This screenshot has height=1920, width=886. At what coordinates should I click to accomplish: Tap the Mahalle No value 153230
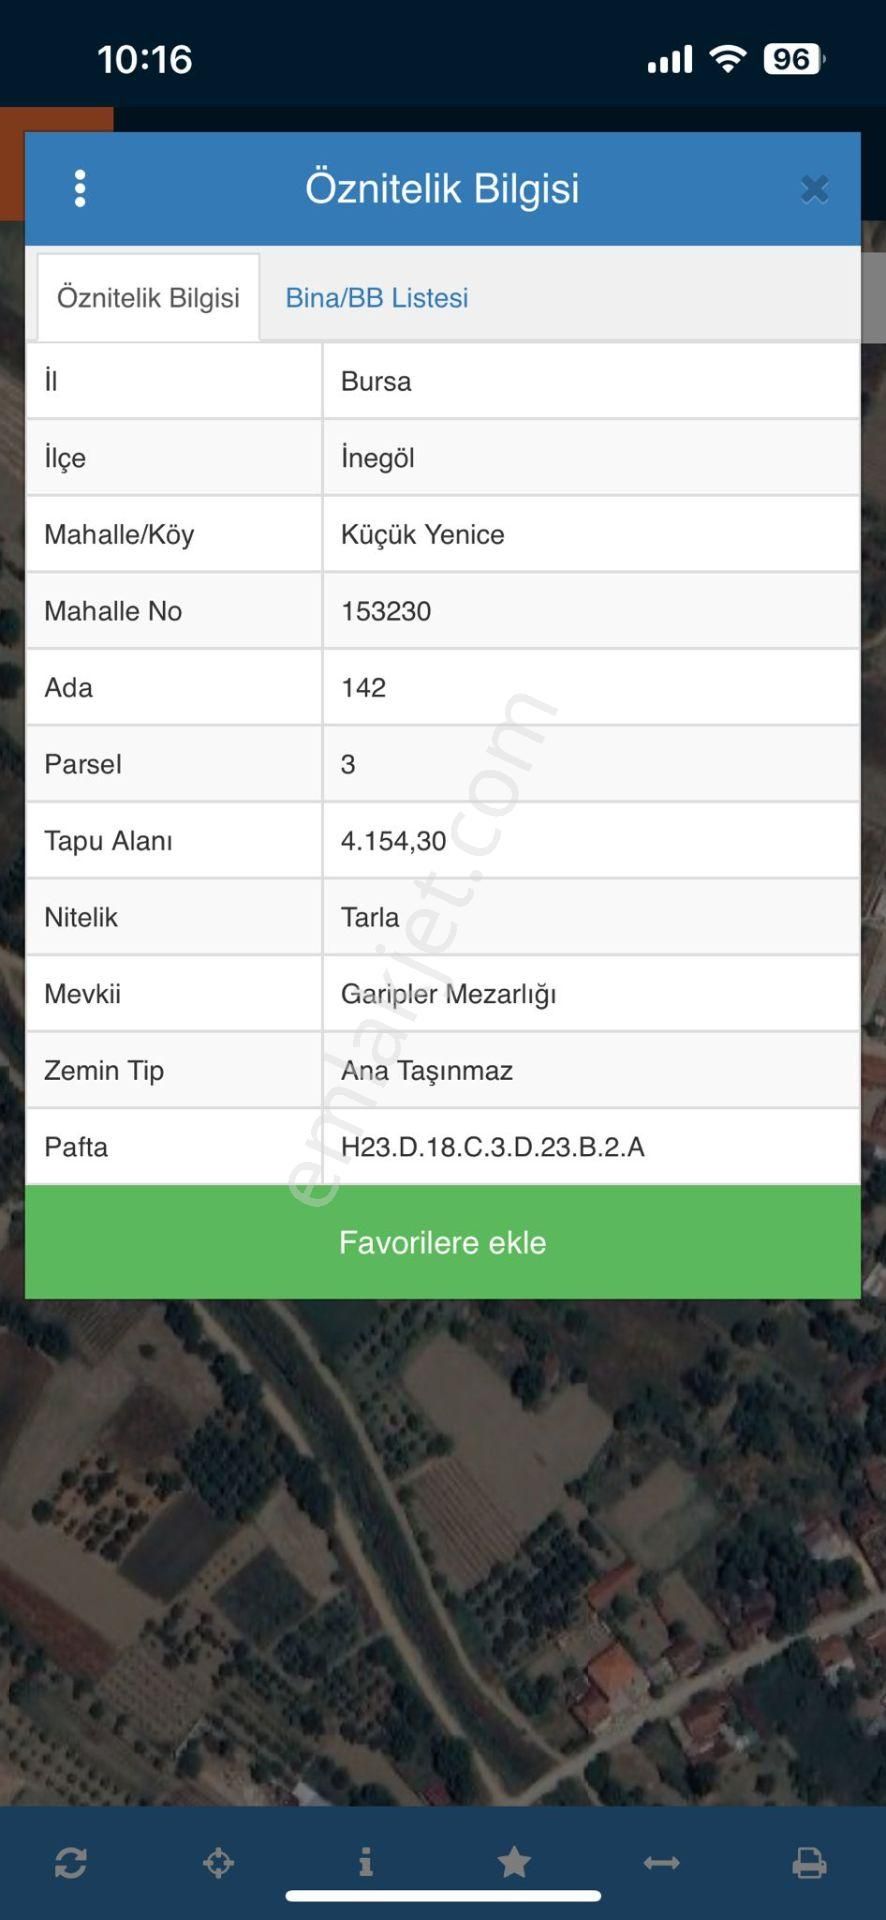click(386, 611)
